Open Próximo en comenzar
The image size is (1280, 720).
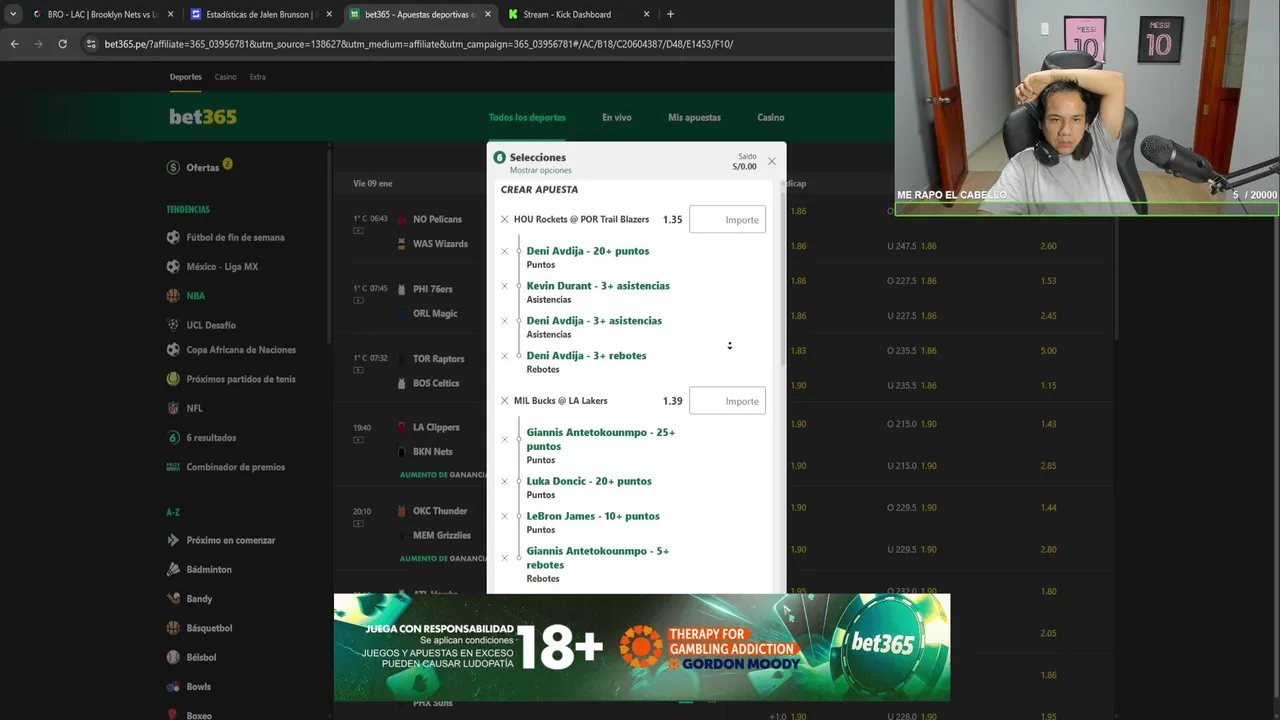(x=230, y=540)
